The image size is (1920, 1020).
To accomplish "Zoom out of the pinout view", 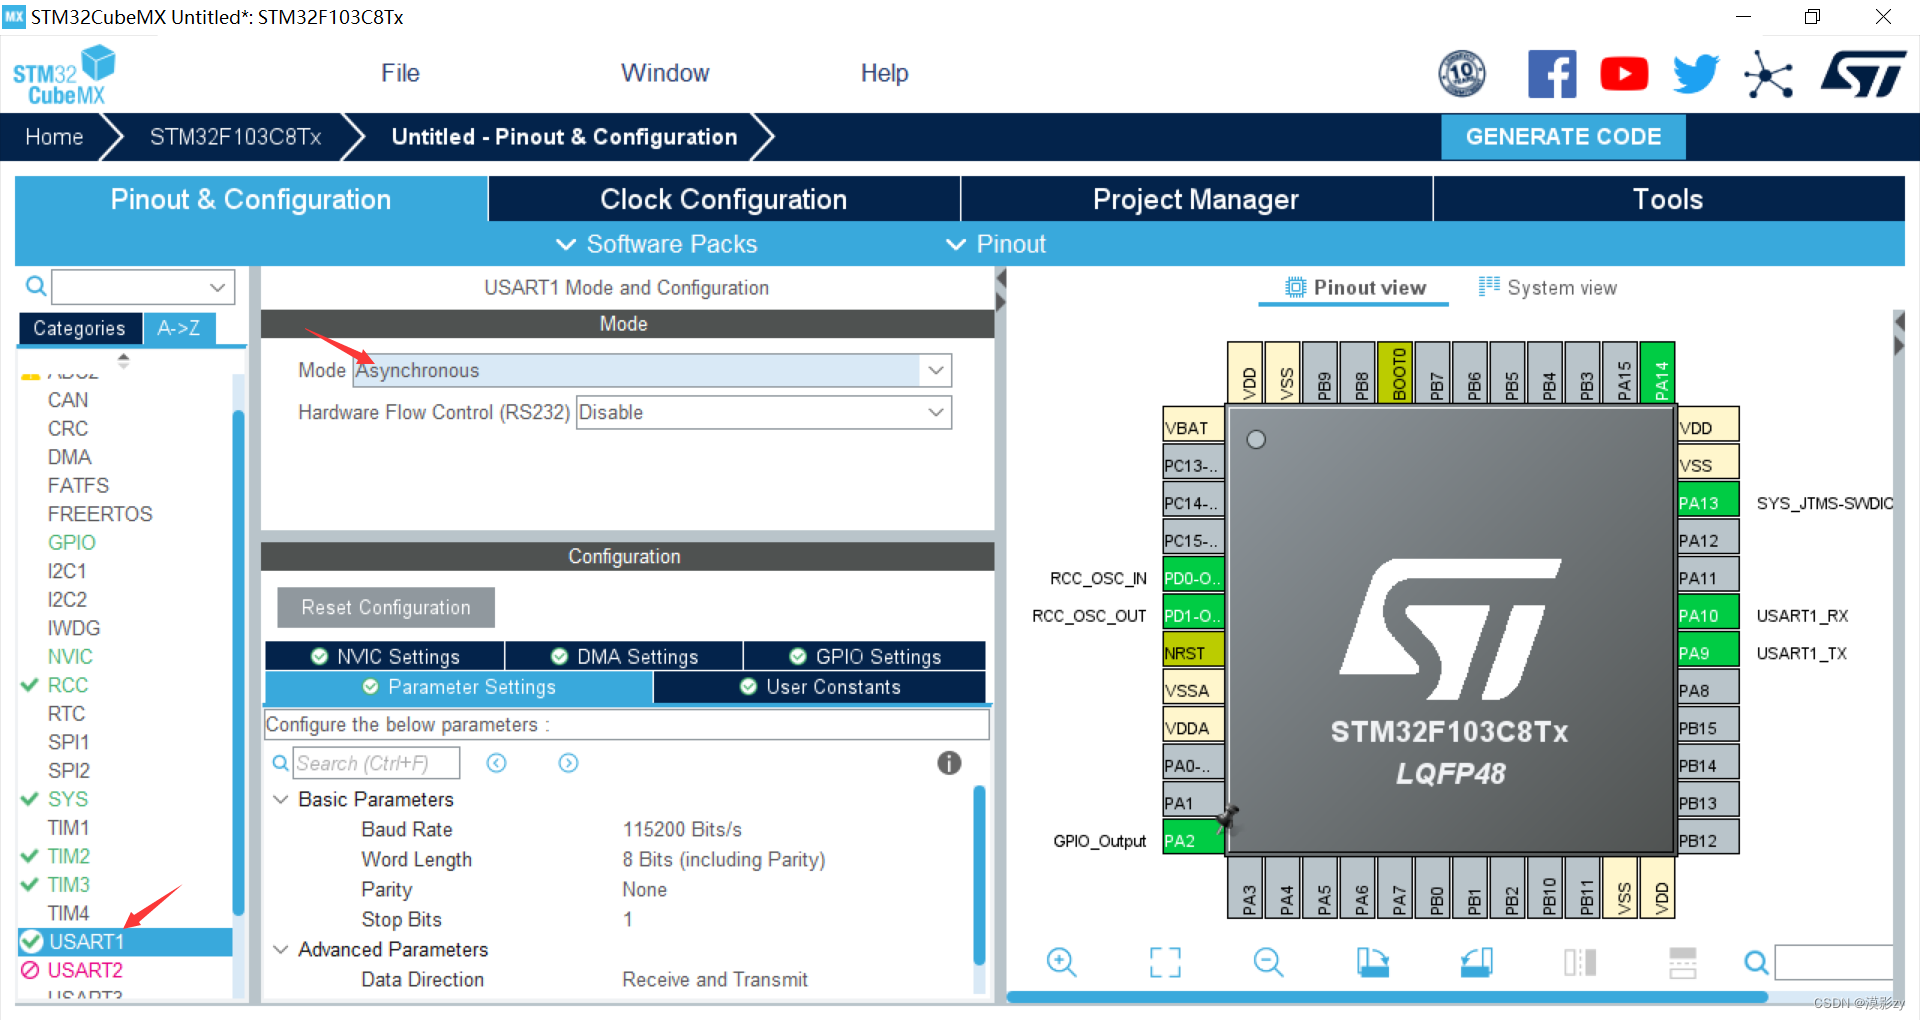I will click(1268, 962).
